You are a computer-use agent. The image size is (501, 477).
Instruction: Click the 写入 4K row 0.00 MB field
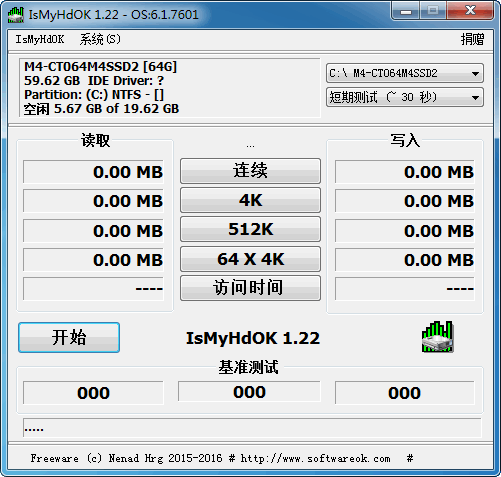pos(405,201)
